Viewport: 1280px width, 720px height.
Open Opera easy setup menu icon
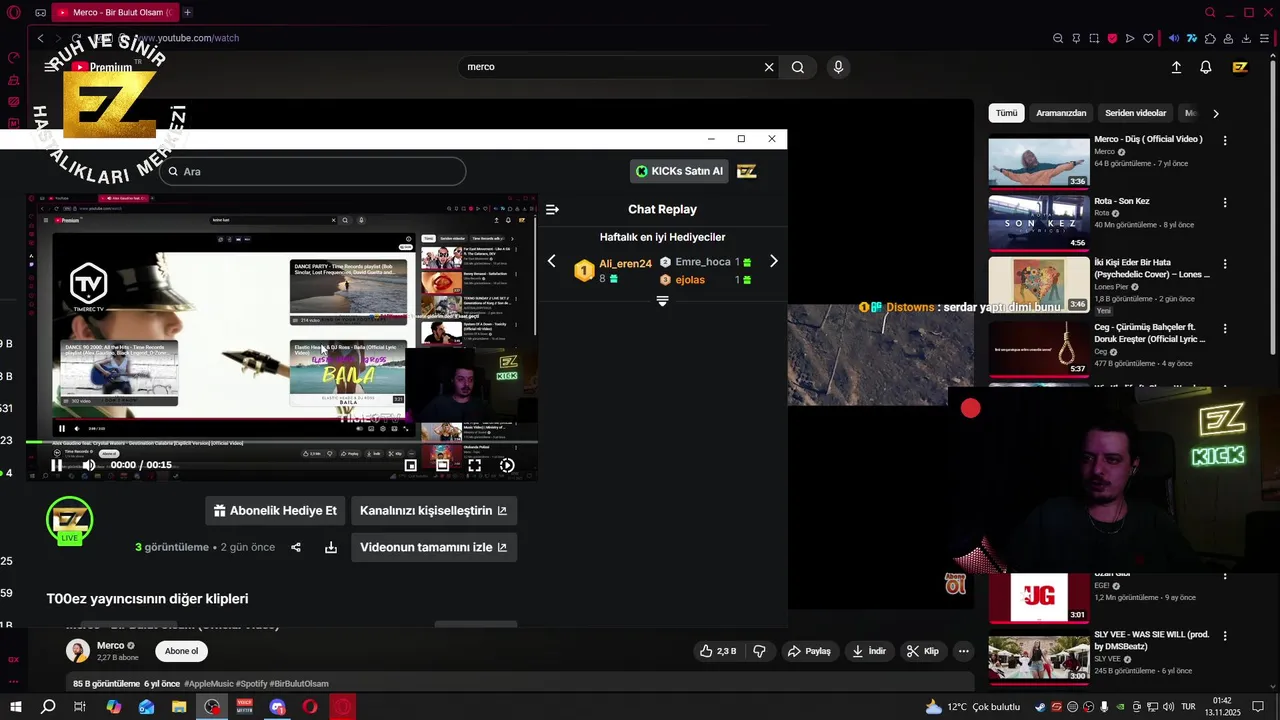[x=1265, y=38]
